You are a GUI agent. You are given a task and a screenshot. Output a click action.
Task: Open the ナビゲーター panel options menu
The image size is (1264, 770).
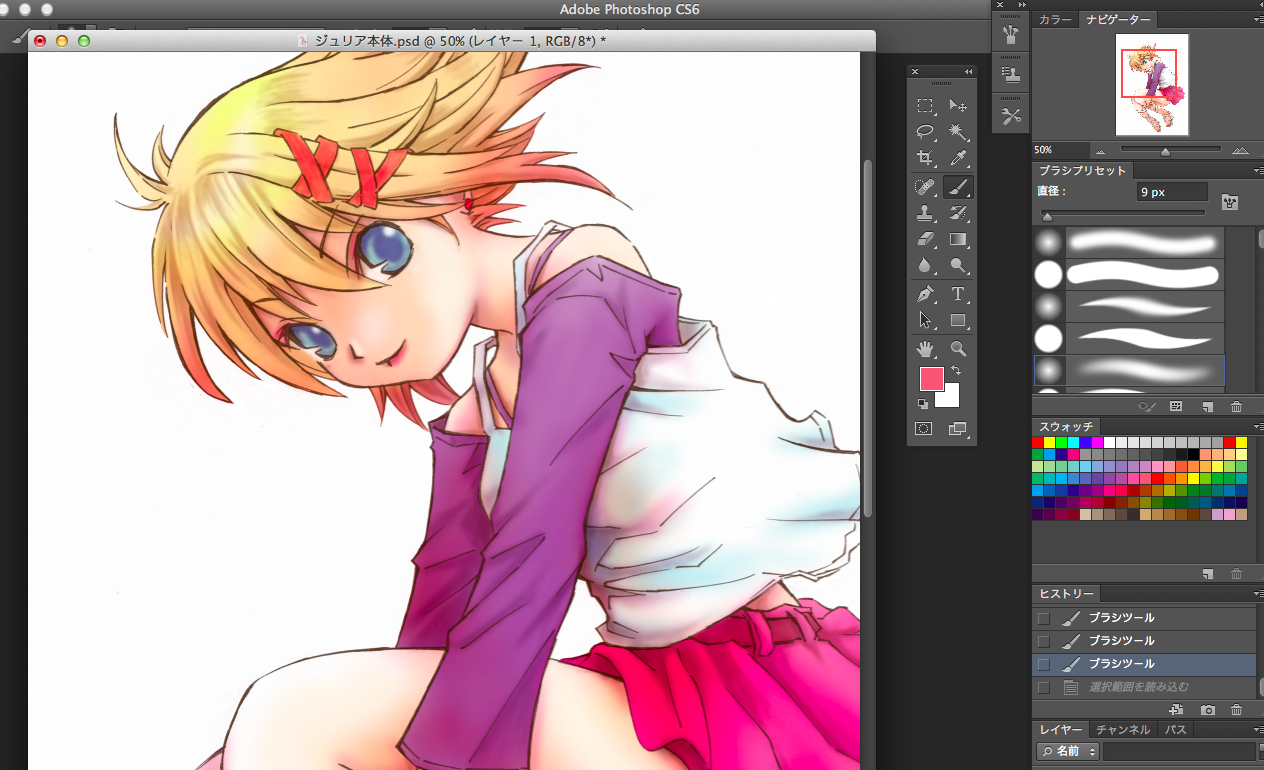[x=1257, y=20]
